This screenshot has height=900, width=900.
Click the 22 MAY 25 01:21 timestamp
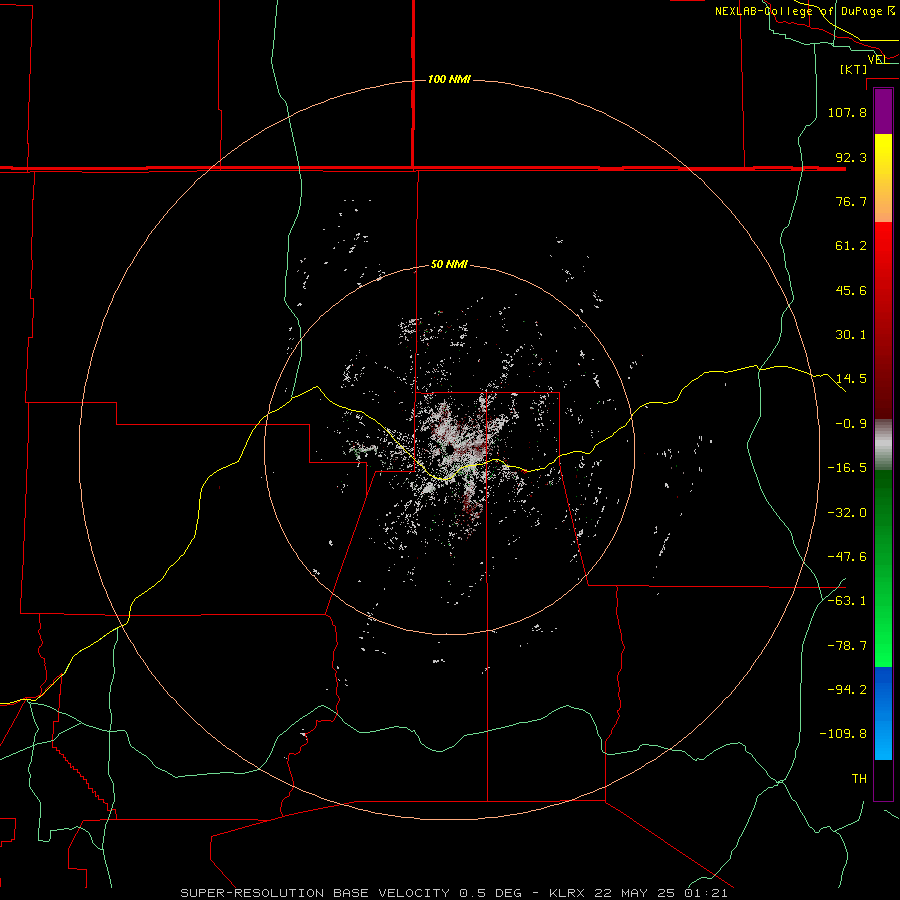[x=662, y=893]
